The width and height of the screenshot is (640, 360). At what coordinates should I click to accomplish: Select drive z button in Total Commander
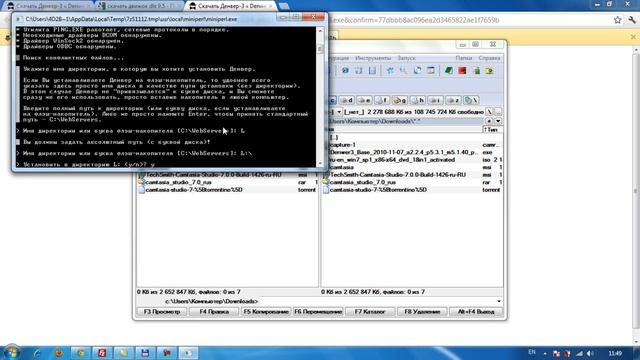(453, 100)
